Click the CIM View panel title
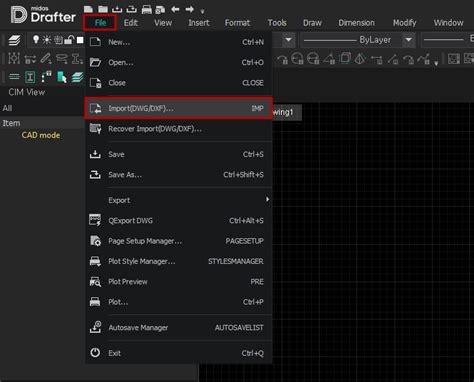The image size is (474, 382). [27, 92]
